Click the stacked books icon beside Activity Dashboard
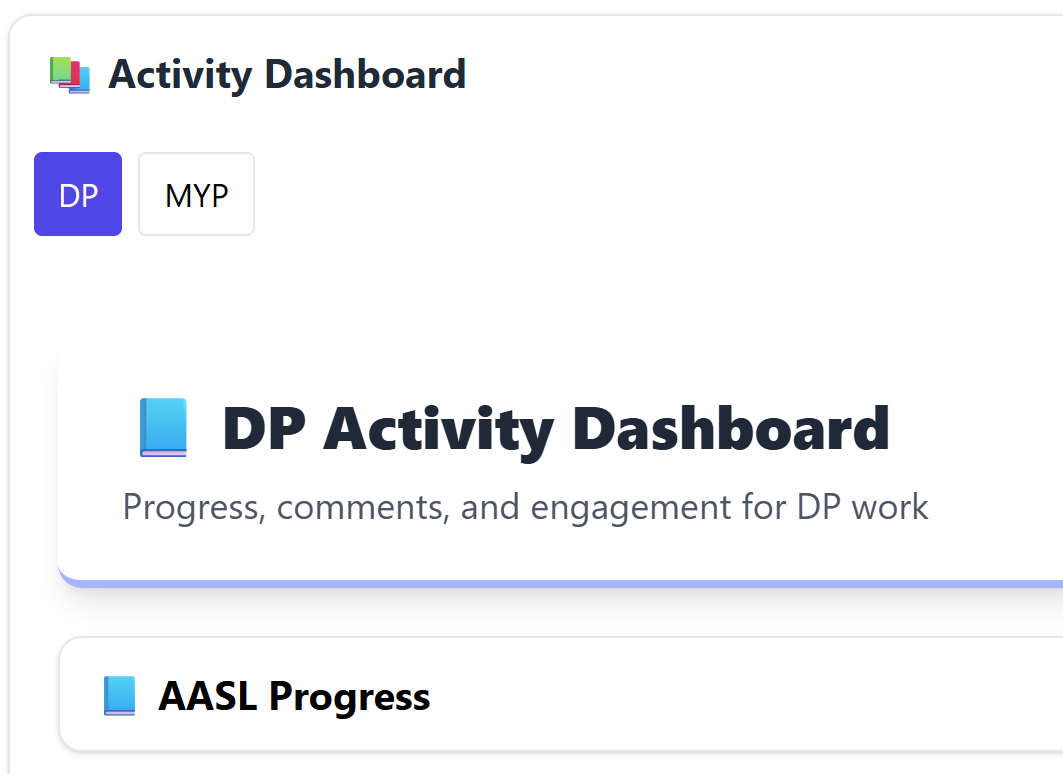1063x774 pixels. click(x=69, y=75)
